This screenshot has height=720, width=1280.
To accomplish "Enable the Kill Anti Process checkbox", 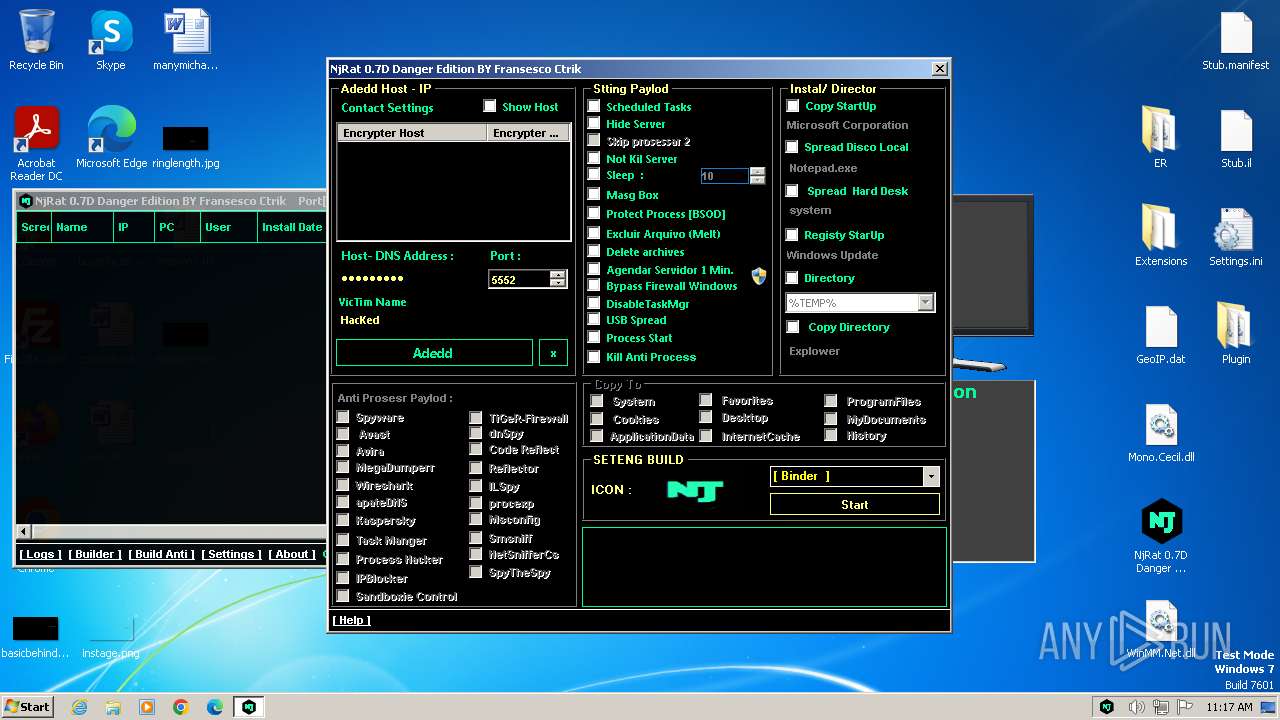I will 594,357.
